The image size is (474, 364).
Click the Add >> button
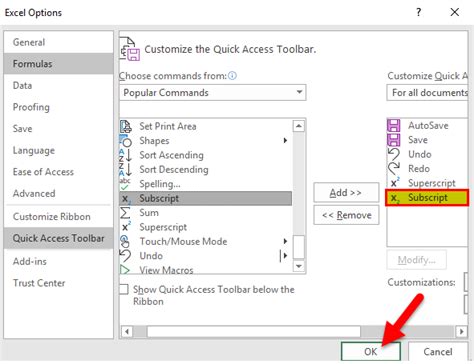coord(346,192)
